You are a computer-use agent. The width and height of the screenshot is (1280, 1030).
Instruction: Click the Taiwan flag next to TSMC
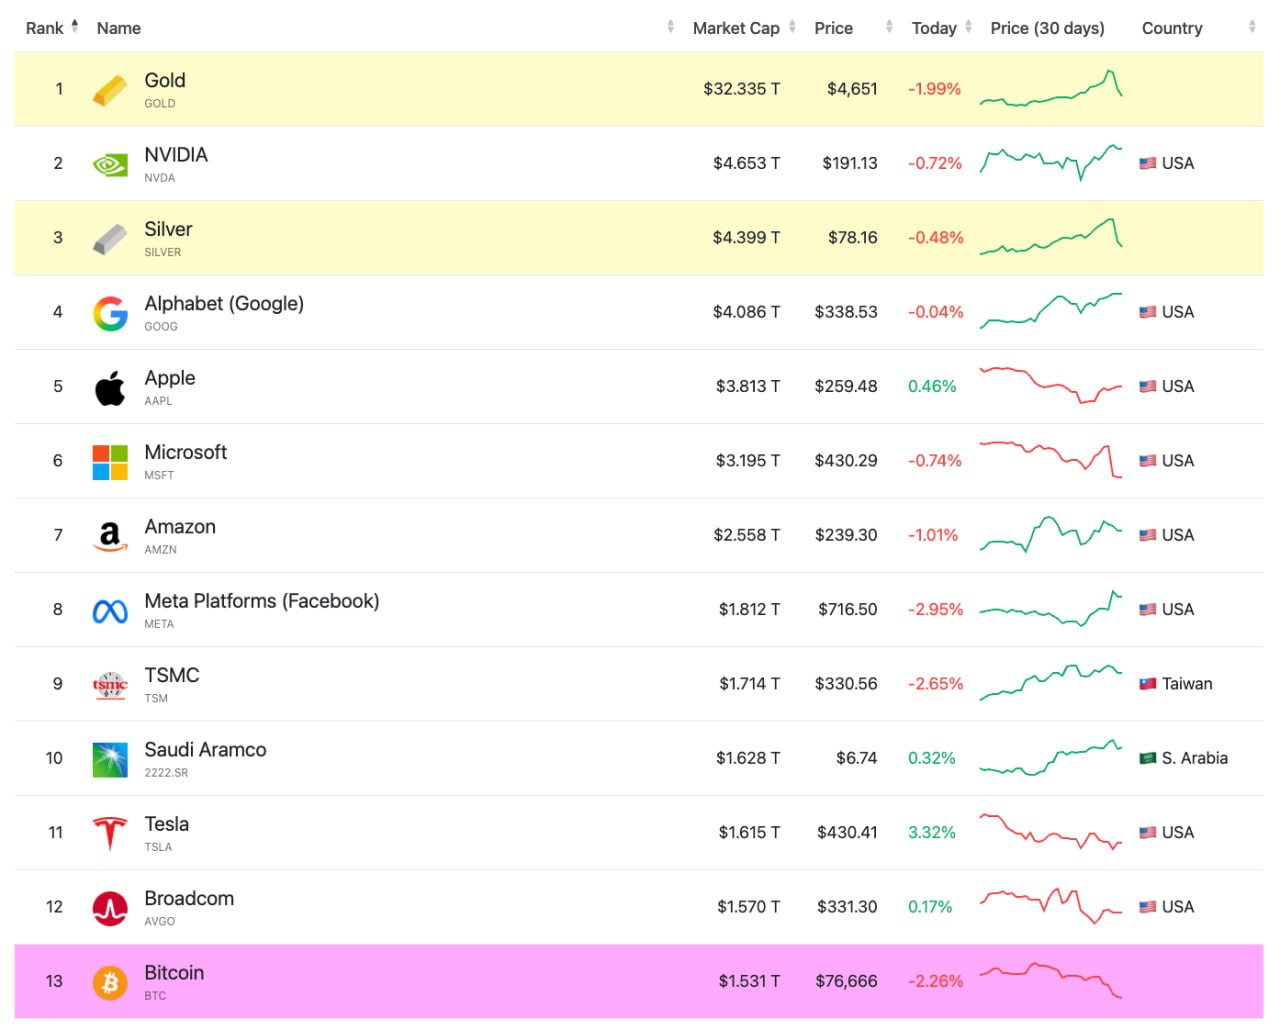[1148, 684]
